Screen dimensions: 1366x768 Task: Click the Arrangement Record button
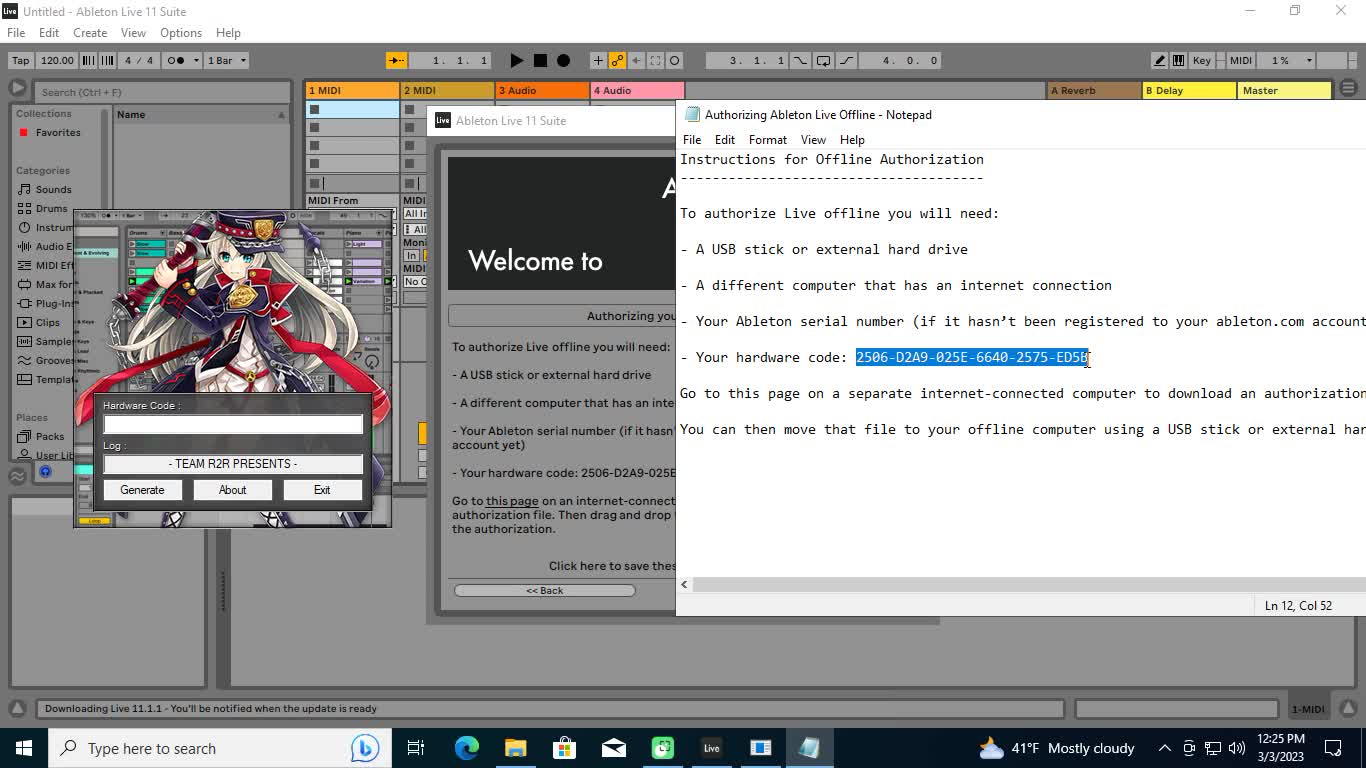point(563,60)
